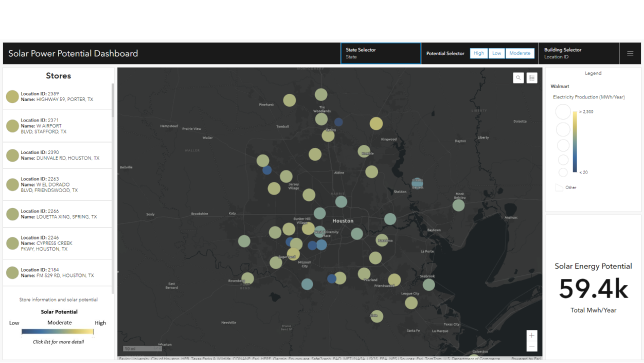Click the Stores list scrollbar
Image resolution: width=644 pixels, height=363 pixels.
(113, 101)
